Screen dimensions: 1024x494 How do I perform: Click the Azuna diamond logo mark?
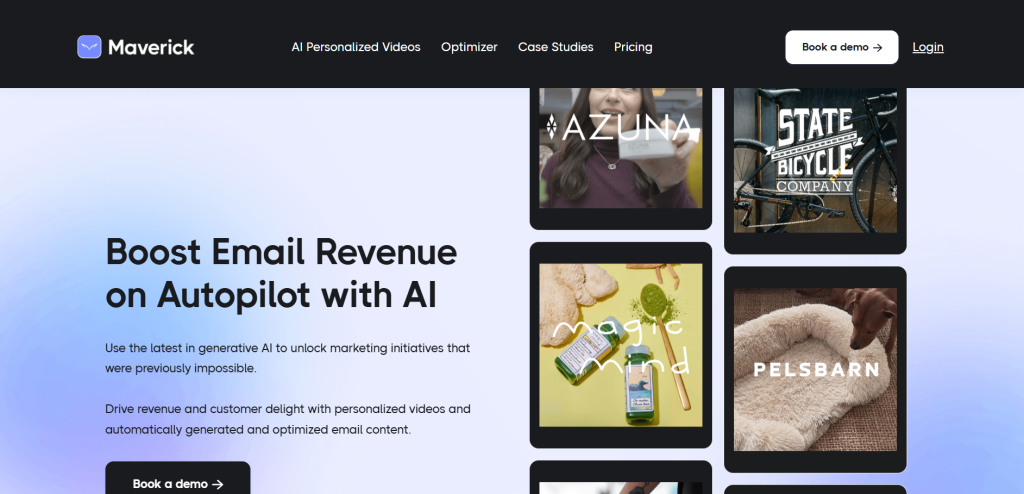[551, 127]
